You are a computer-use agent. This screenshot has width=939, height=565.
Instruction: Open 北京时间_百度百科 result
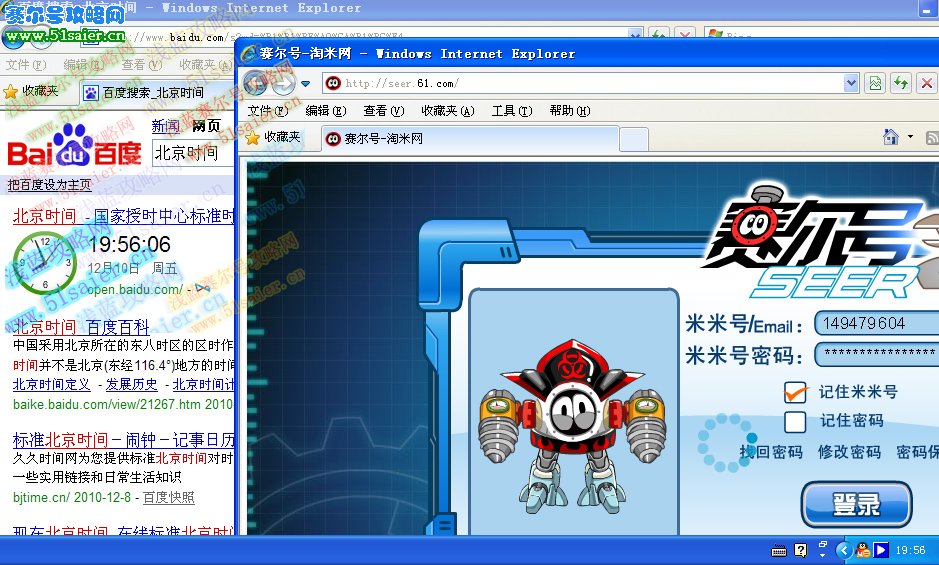(81, 327)
